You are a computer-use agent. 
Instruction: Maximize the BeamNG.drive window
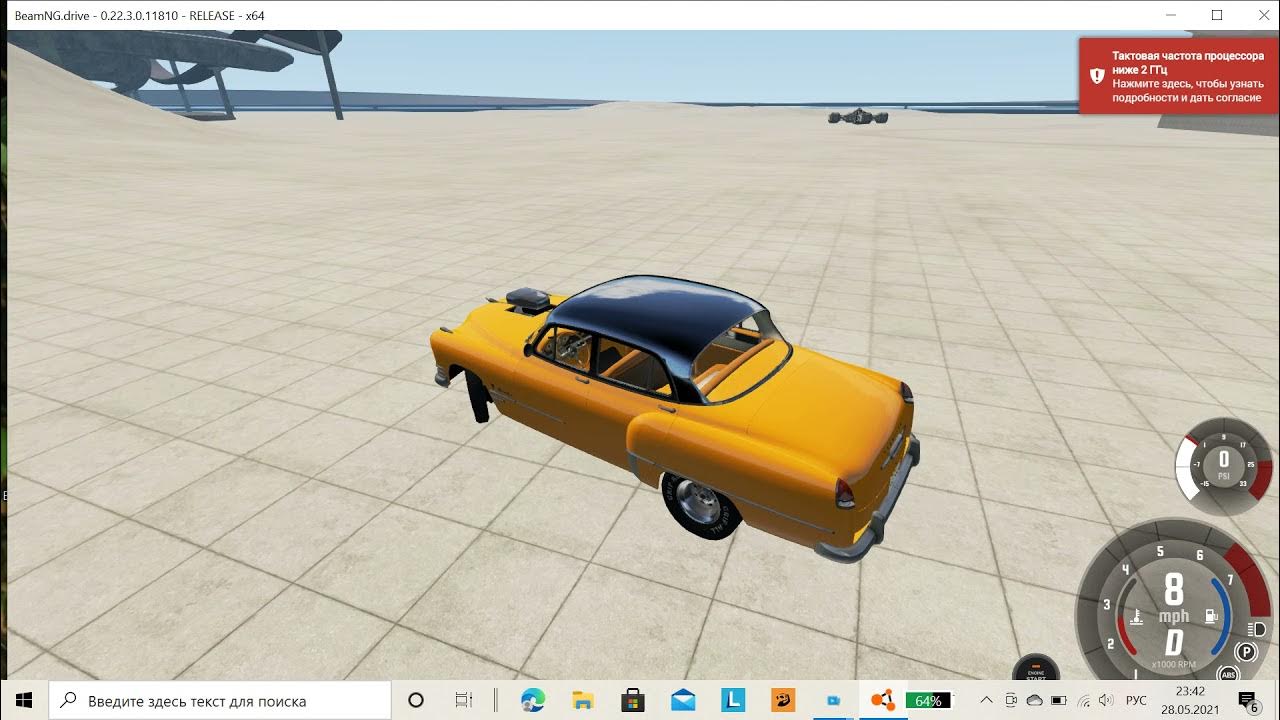[x=1217, y=15]
